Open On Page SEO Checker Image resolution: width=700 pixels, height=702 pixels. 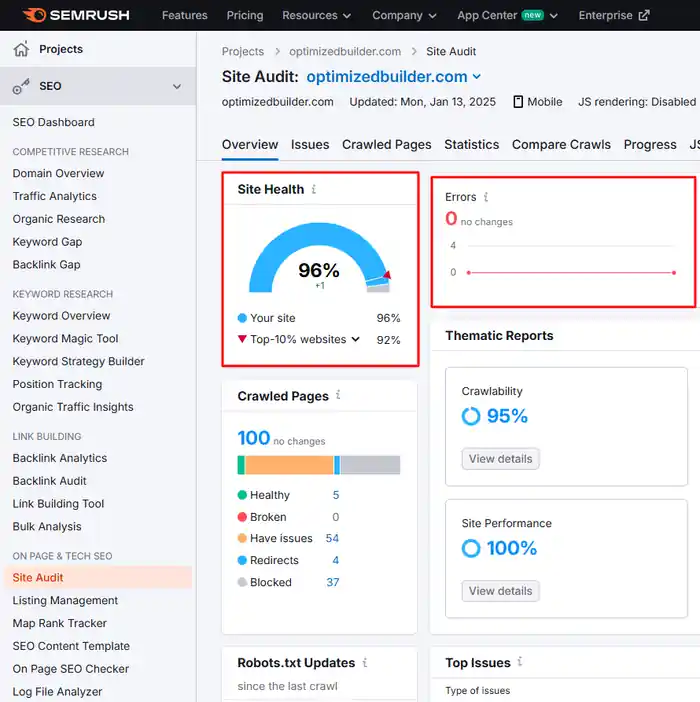[71, 669]
